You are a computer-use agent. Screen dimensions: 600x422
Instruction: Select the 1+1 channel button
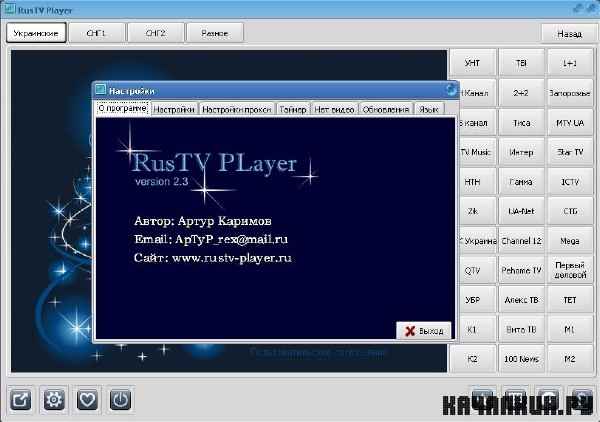(570, 63)
